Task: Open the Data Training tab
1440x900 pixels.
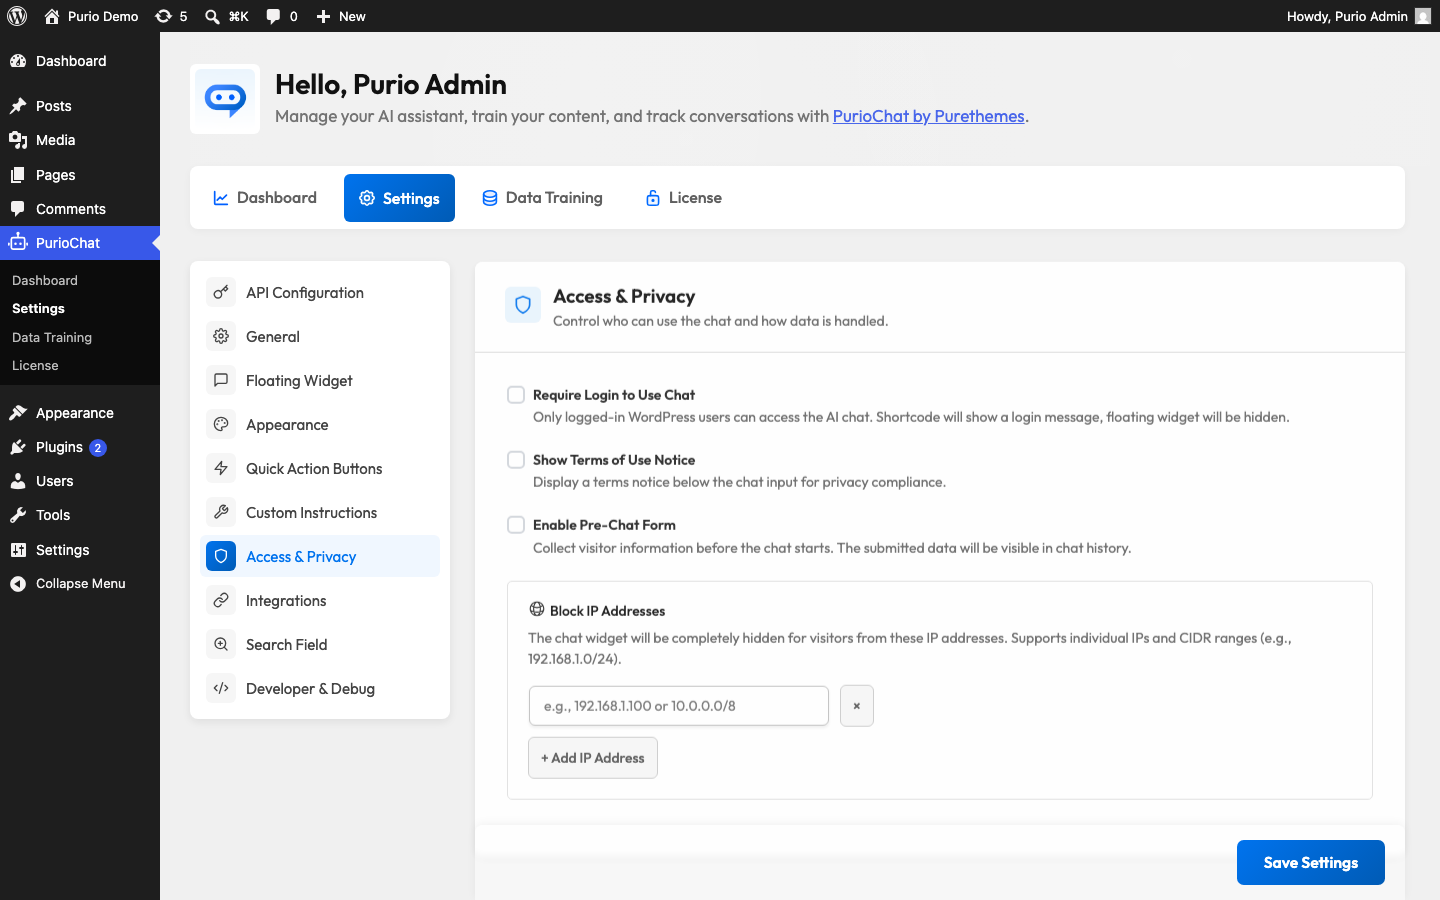Action: click(x=542, y=198)
